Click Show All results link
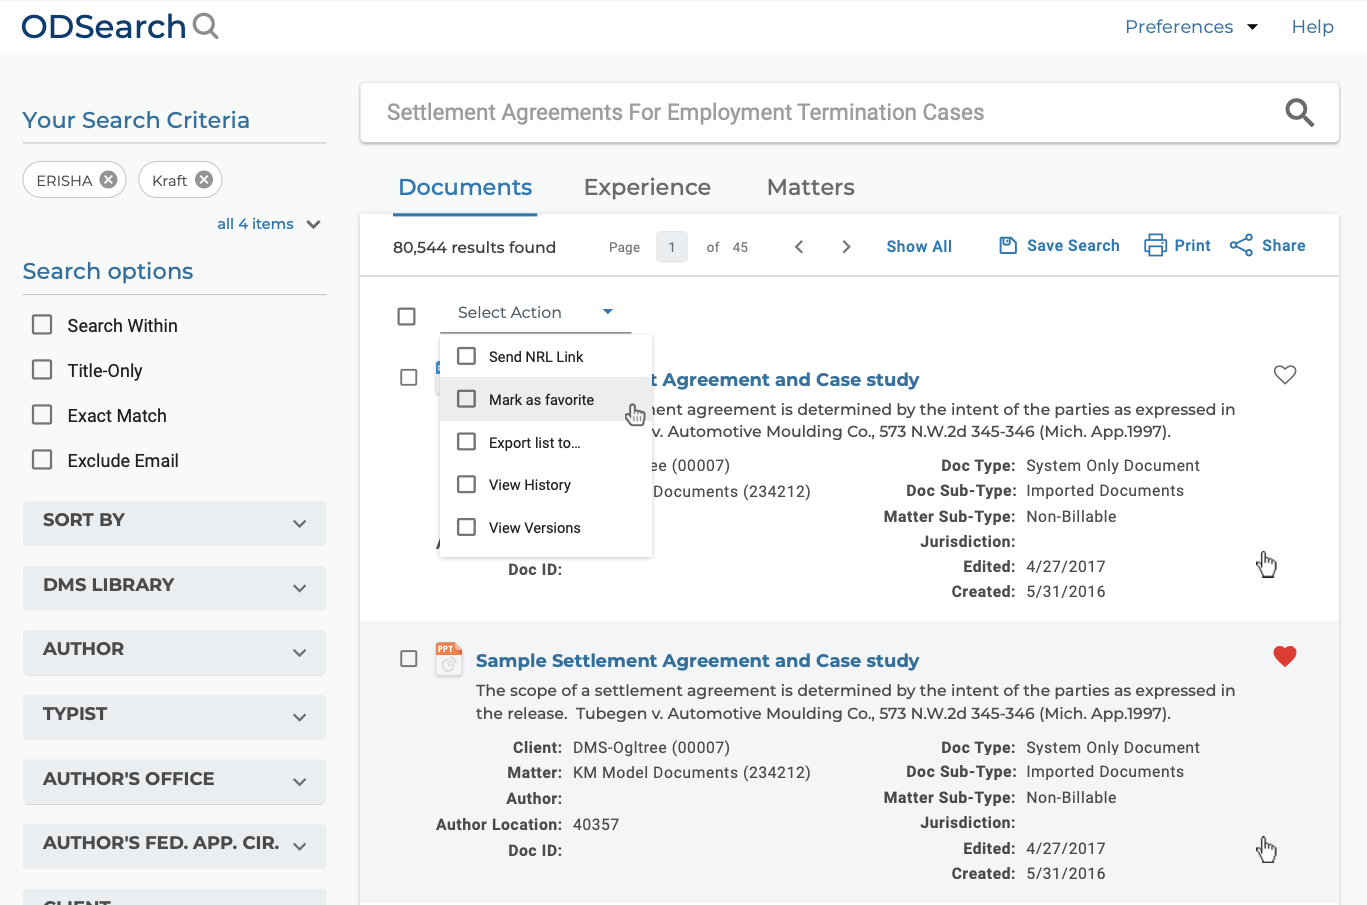1367x905 pixels. pos(919,247)
